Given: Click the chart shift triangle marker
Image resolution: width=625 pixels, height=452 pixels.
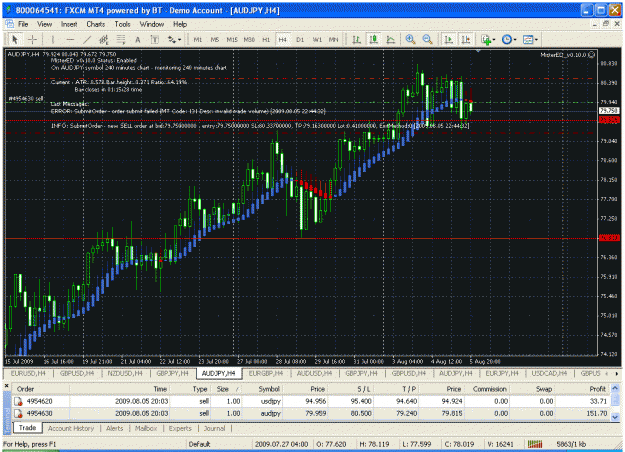Looking at the screenshot, I should click(478, 51).
